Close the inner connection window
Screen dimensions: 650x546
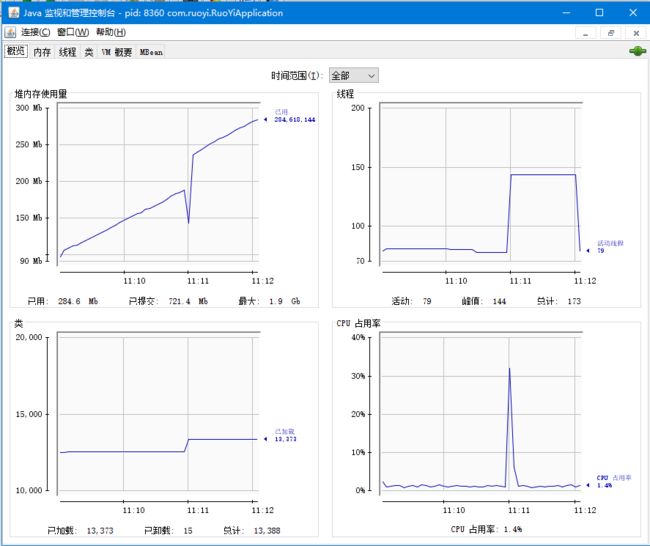636,33
